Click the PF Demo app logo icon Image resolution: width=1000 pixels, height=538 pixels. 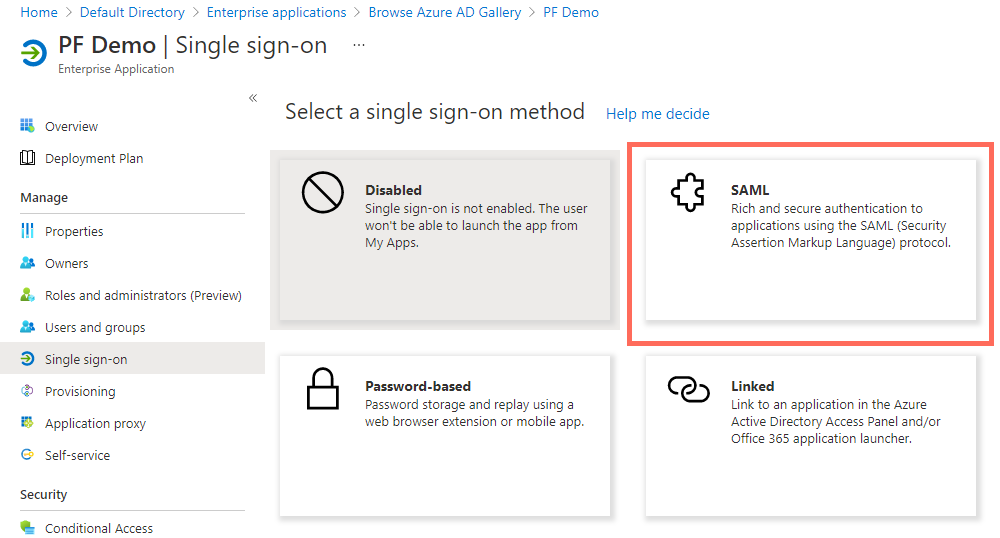point(34,53)
